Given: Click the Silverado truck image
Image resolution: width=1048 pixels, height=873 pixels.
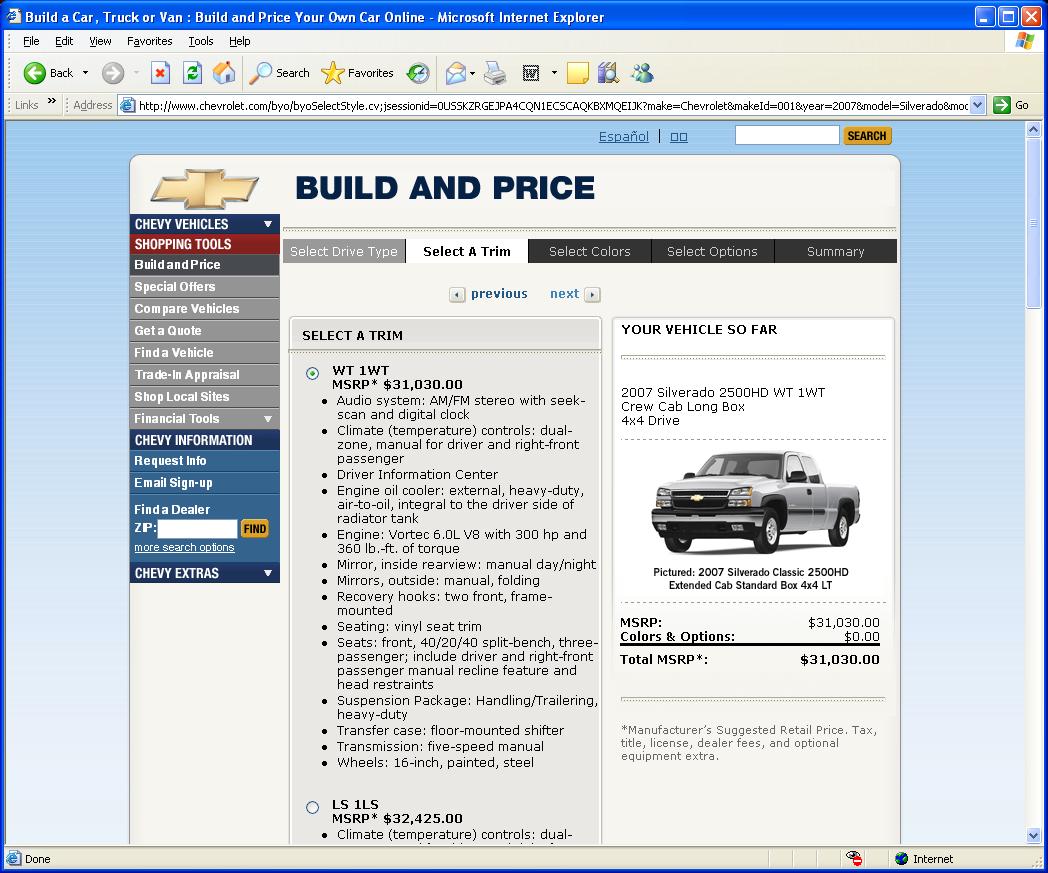Looking at the screenshot, I should [x=756, y=501].
